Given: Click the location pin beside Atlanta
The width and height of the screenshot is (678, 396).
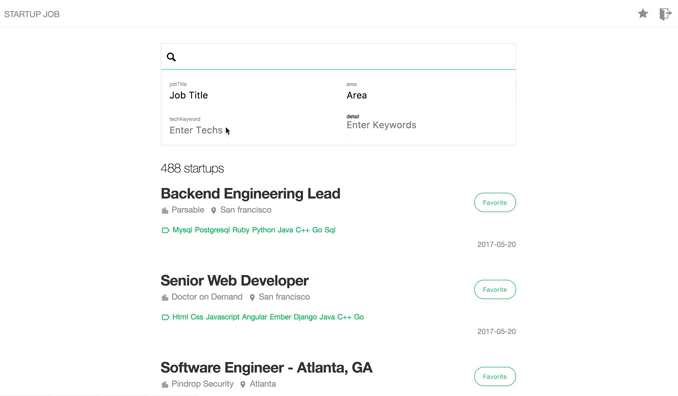Looking at the screenshot, I should [243, 384].
